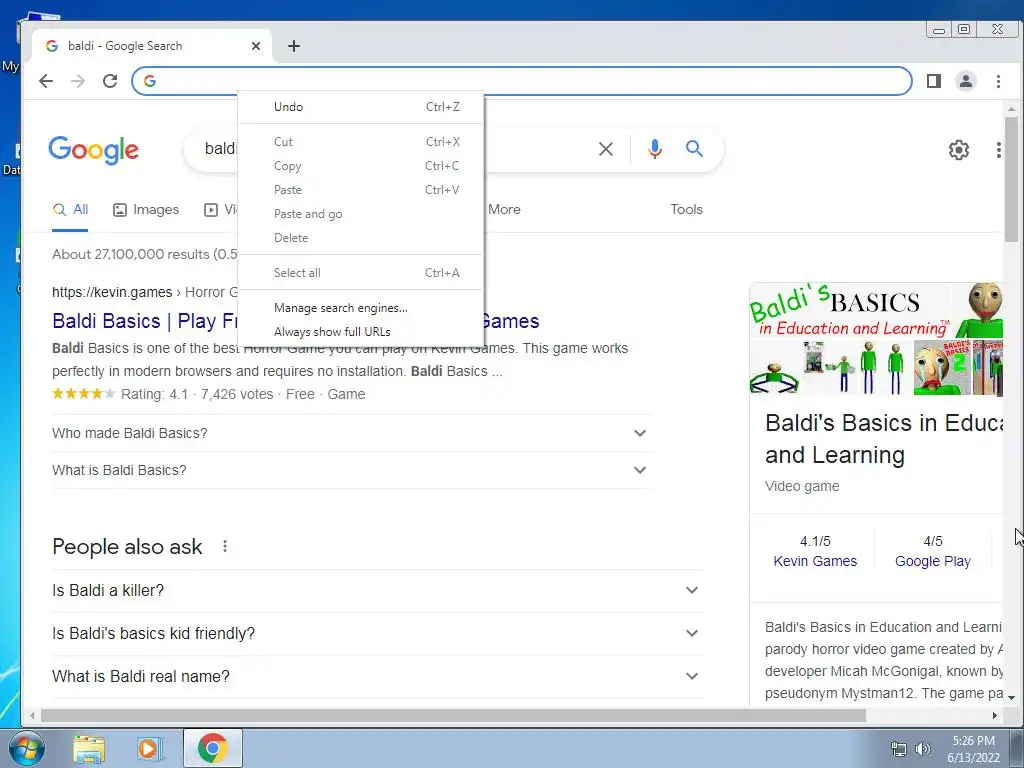Reload the page with the refresh icon
Screen dimensions: 1024x768
click(x=110, y=81)
